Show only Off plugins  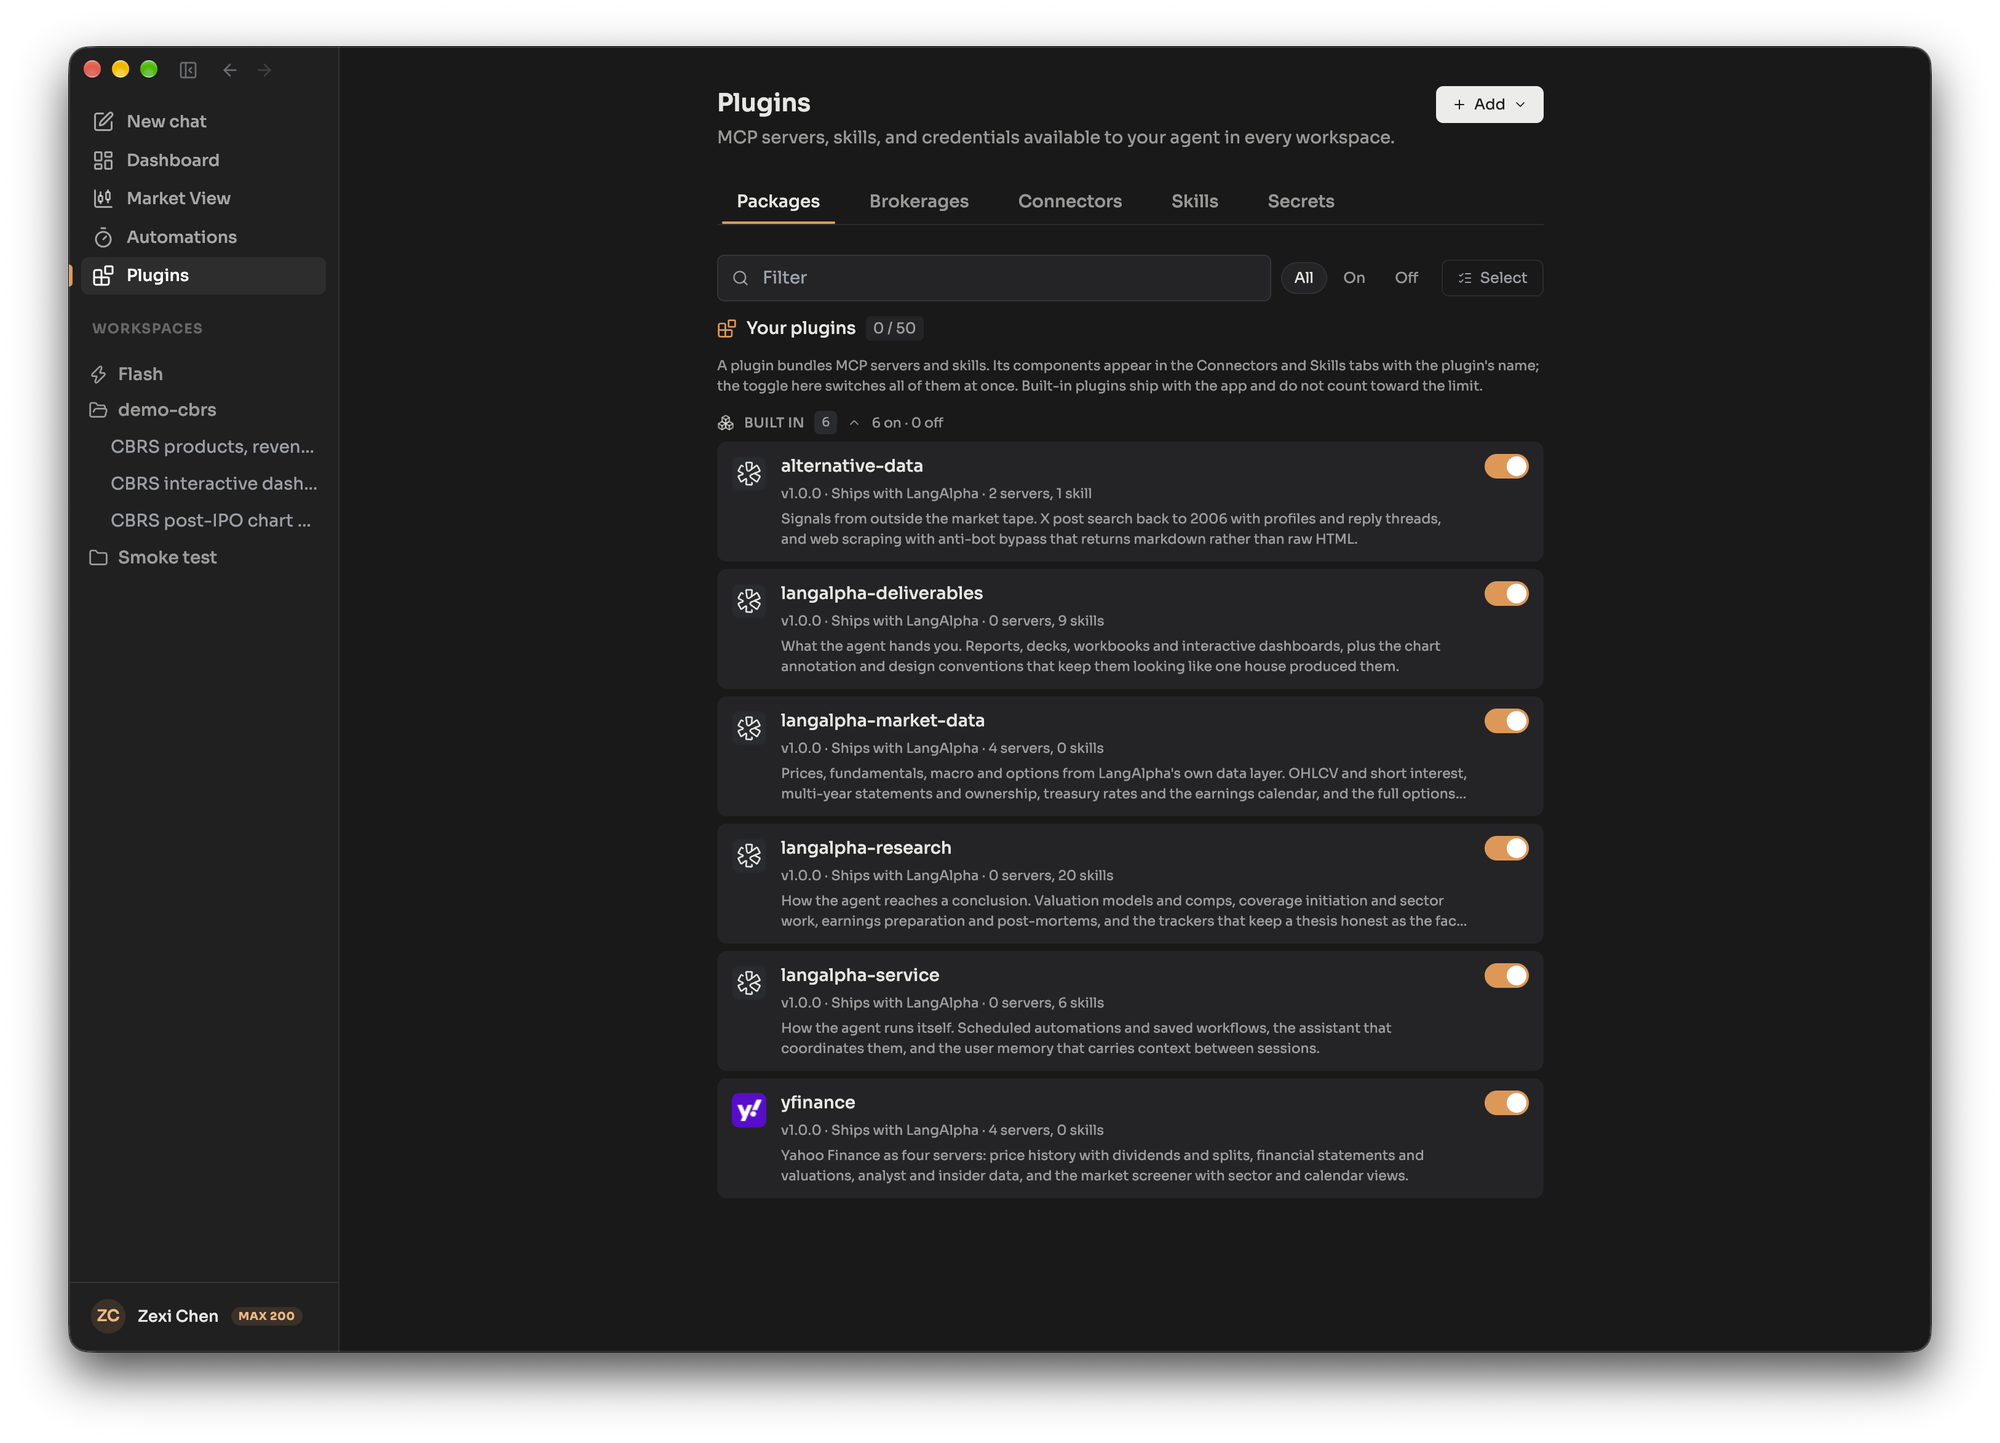(1406, 278)
